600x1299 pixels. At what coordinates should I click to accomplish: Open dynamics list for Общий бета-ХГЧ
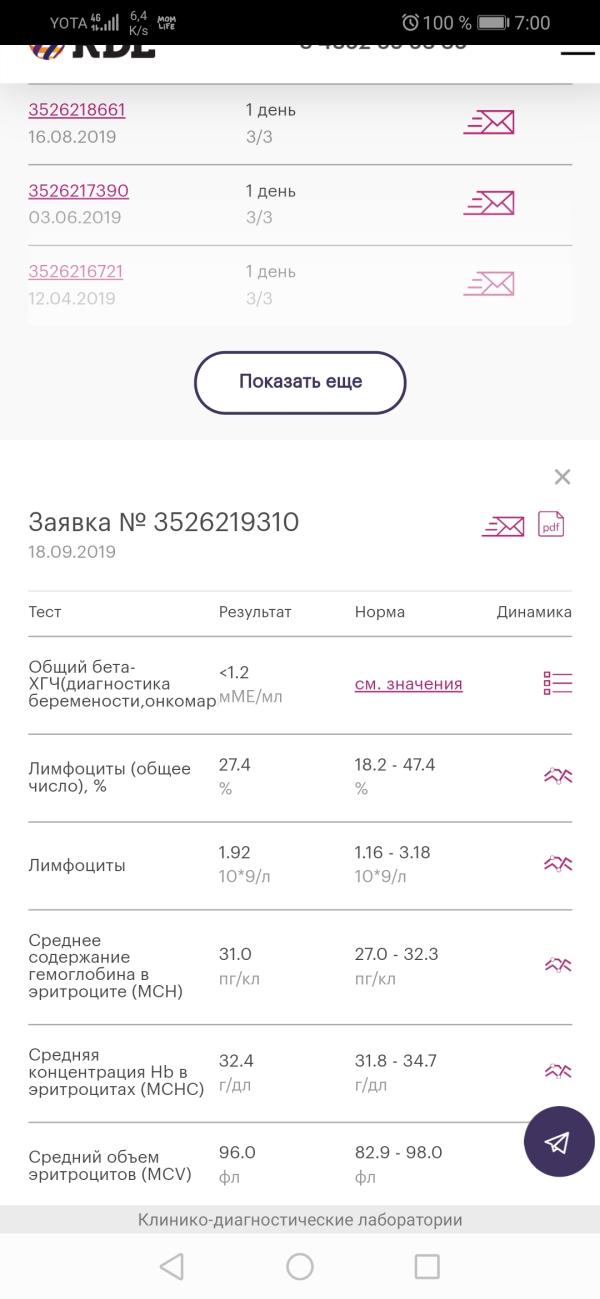(x=558, y=684)
